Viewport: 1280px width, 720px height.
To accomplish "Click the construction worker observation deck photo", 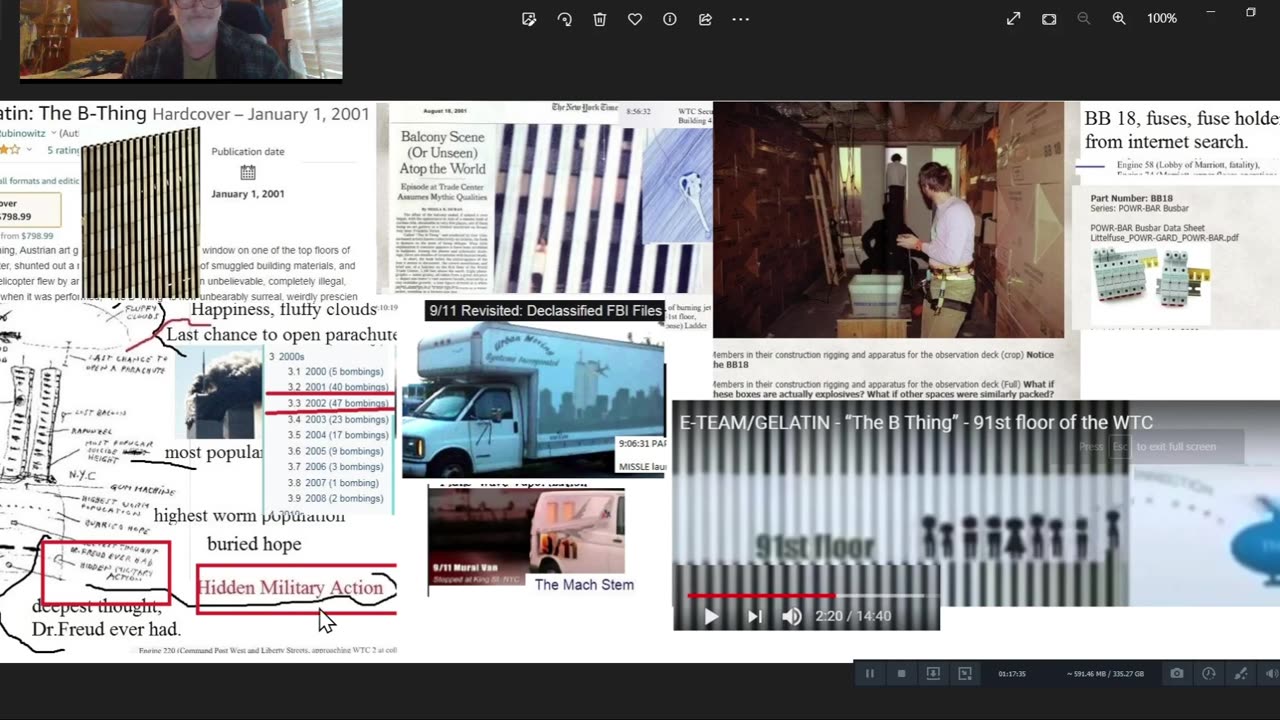I will click(x=889, y=220).
